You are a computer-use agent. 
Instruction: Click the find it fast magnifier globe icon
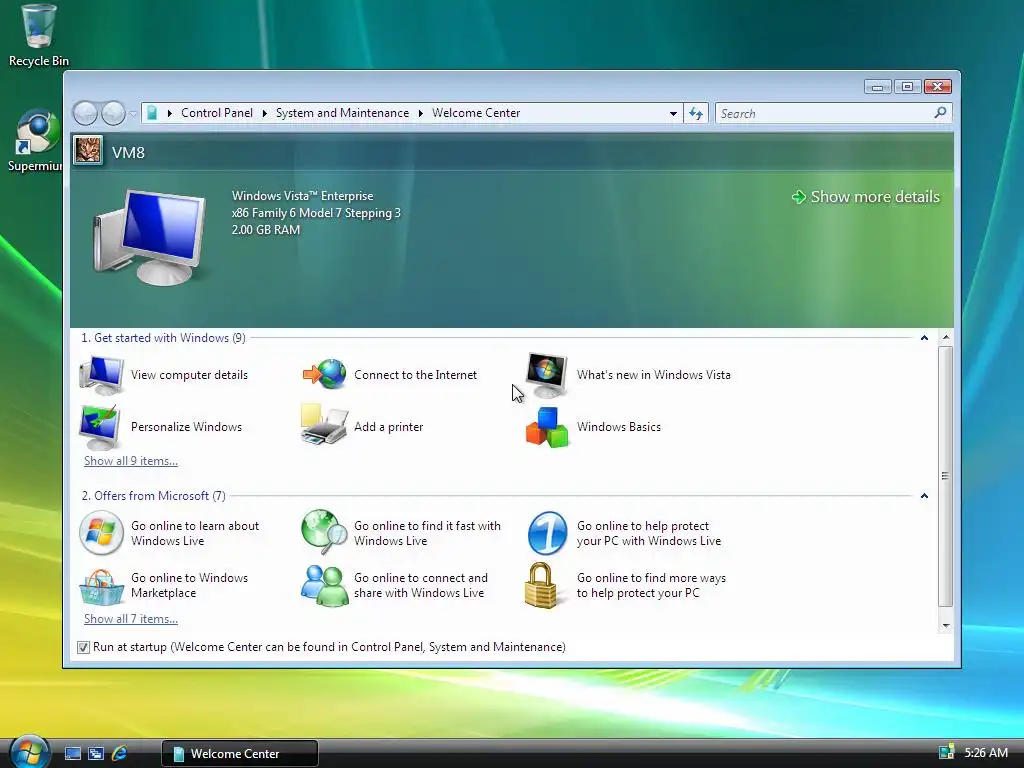[x=324, y=532]
